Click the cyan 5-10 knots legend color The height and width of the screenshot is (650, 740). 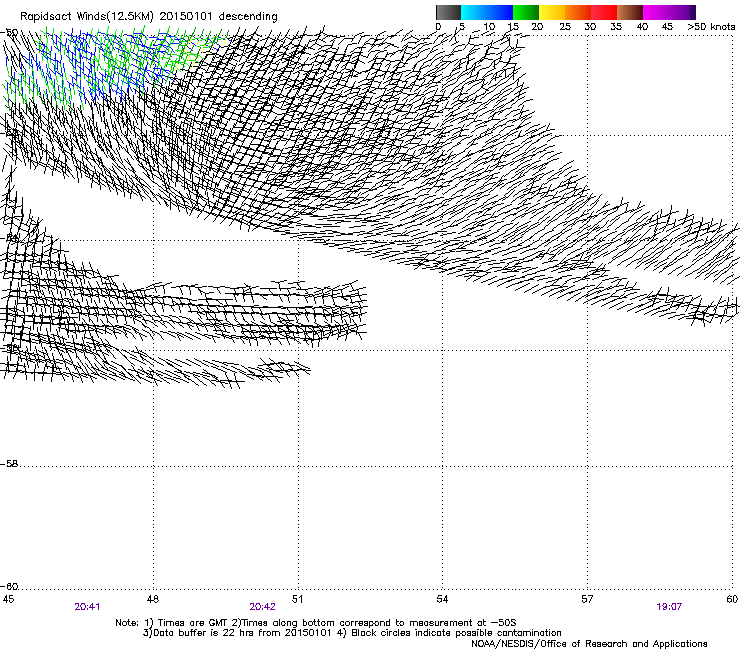(474, 12)
